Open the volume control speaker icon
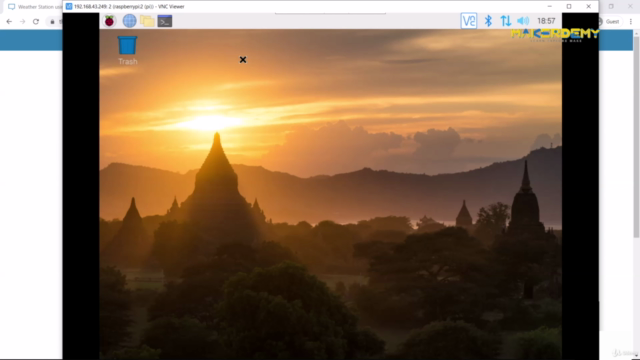This screenshot has height=360, width=640. click(523, 21)
